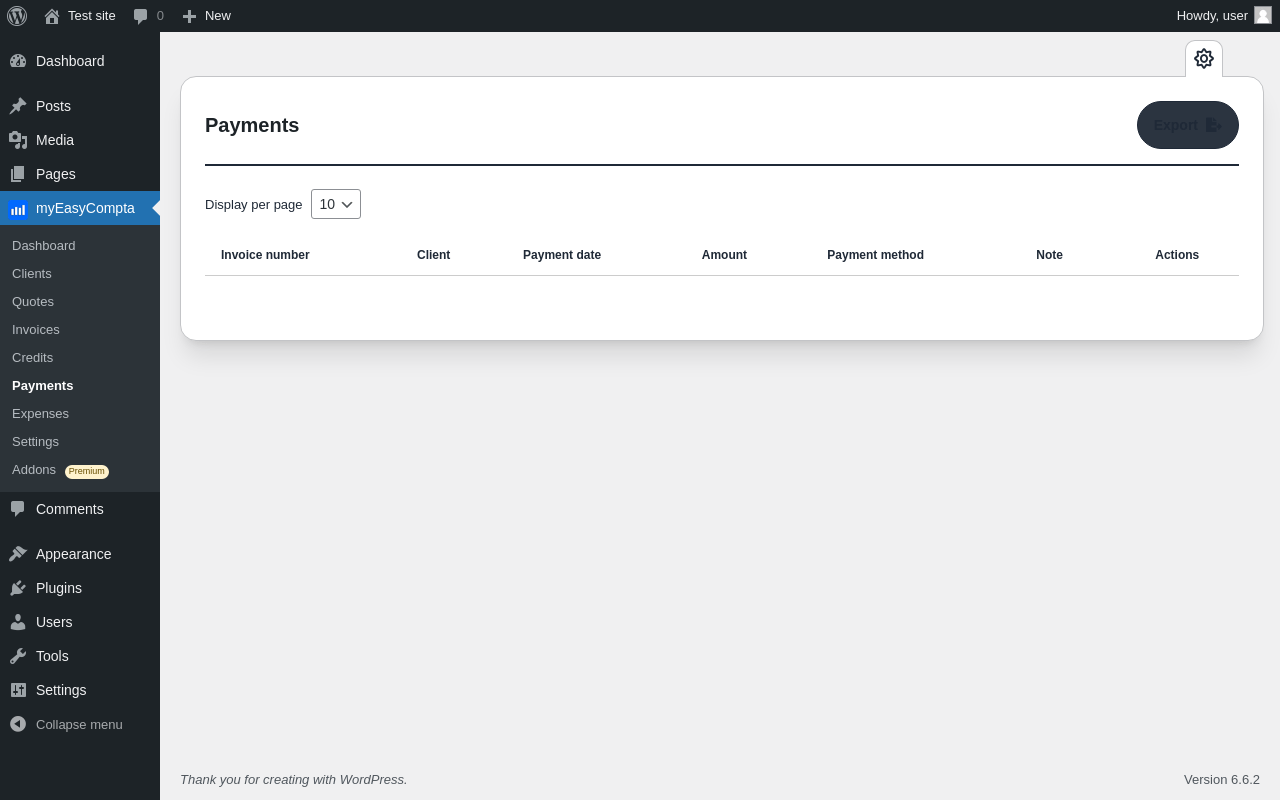Click the Collapse menu arrow icon
Viewport: 1280px width, 800px height.
click(18, 724)
